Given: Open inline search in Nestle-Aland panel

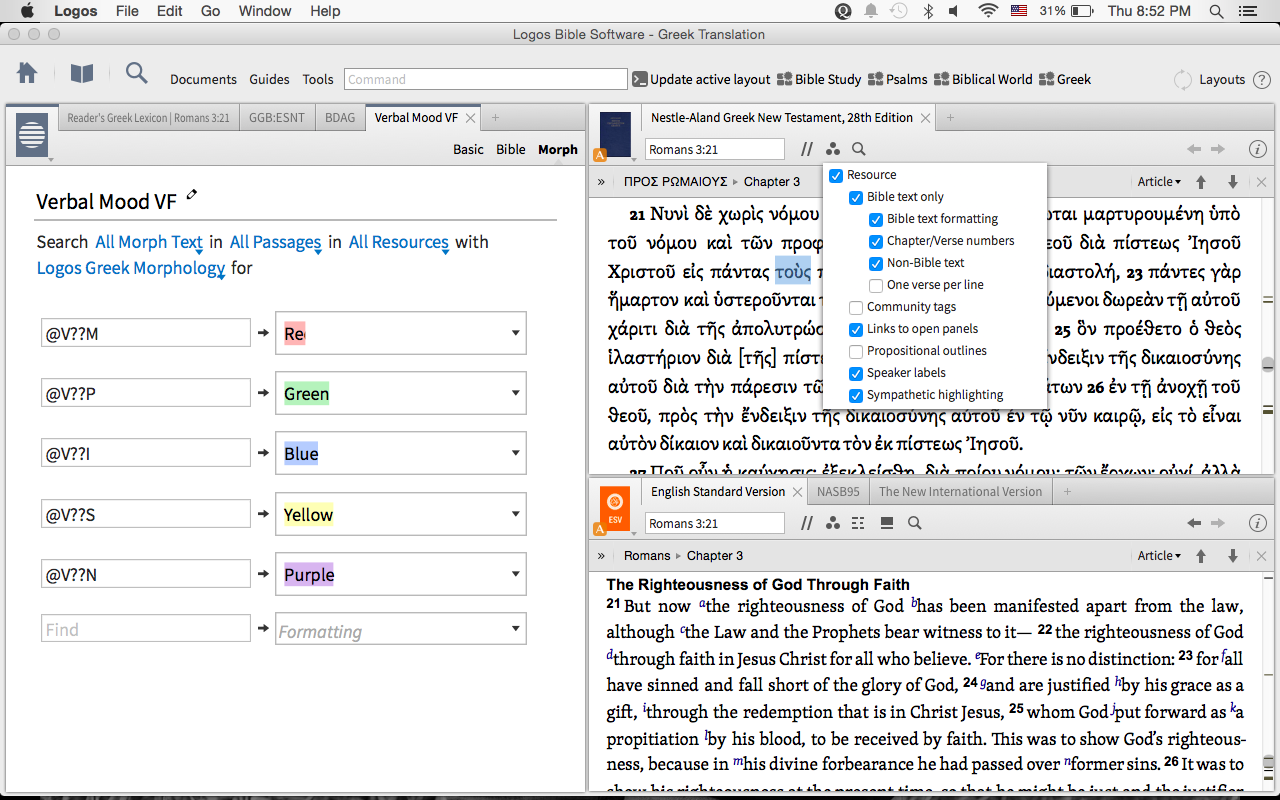Looking at the screenshot, I should tap(859, 149).
